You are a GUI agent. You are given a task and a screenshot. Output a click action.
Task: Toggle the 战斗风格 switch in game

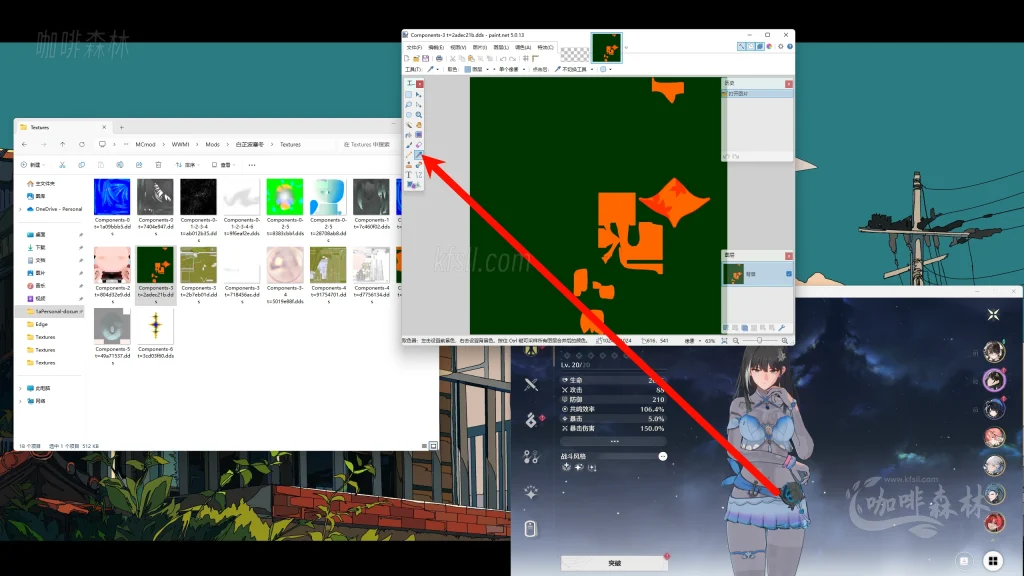click(x=662, y=456)
